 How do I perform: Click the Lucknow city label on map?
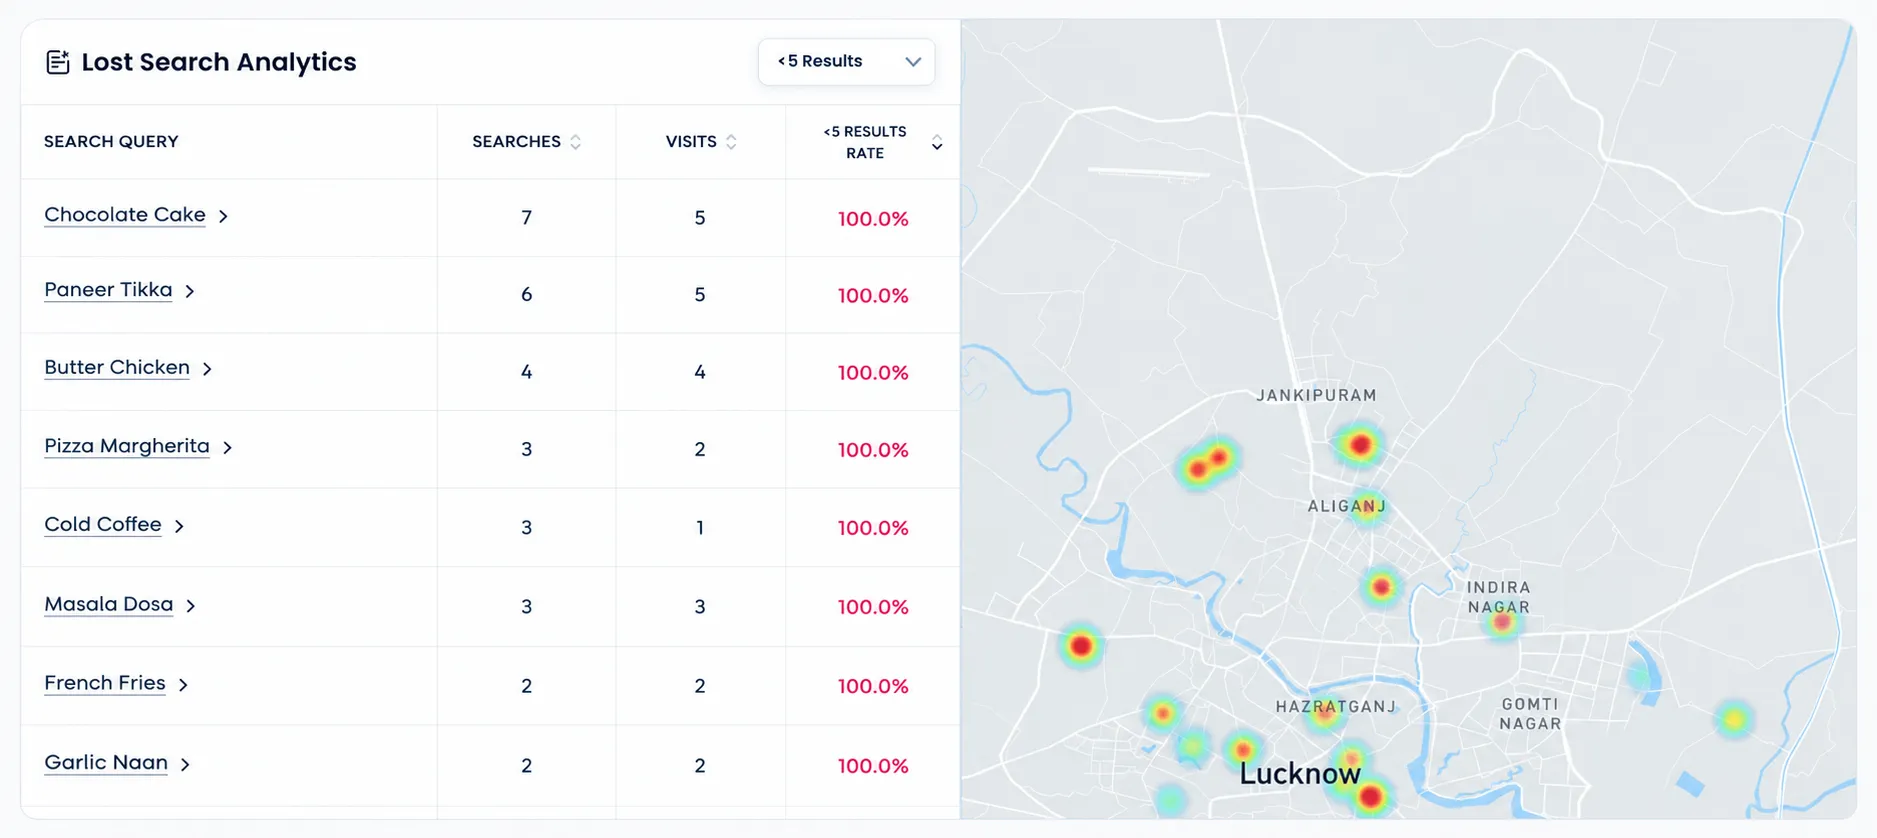1300,774
